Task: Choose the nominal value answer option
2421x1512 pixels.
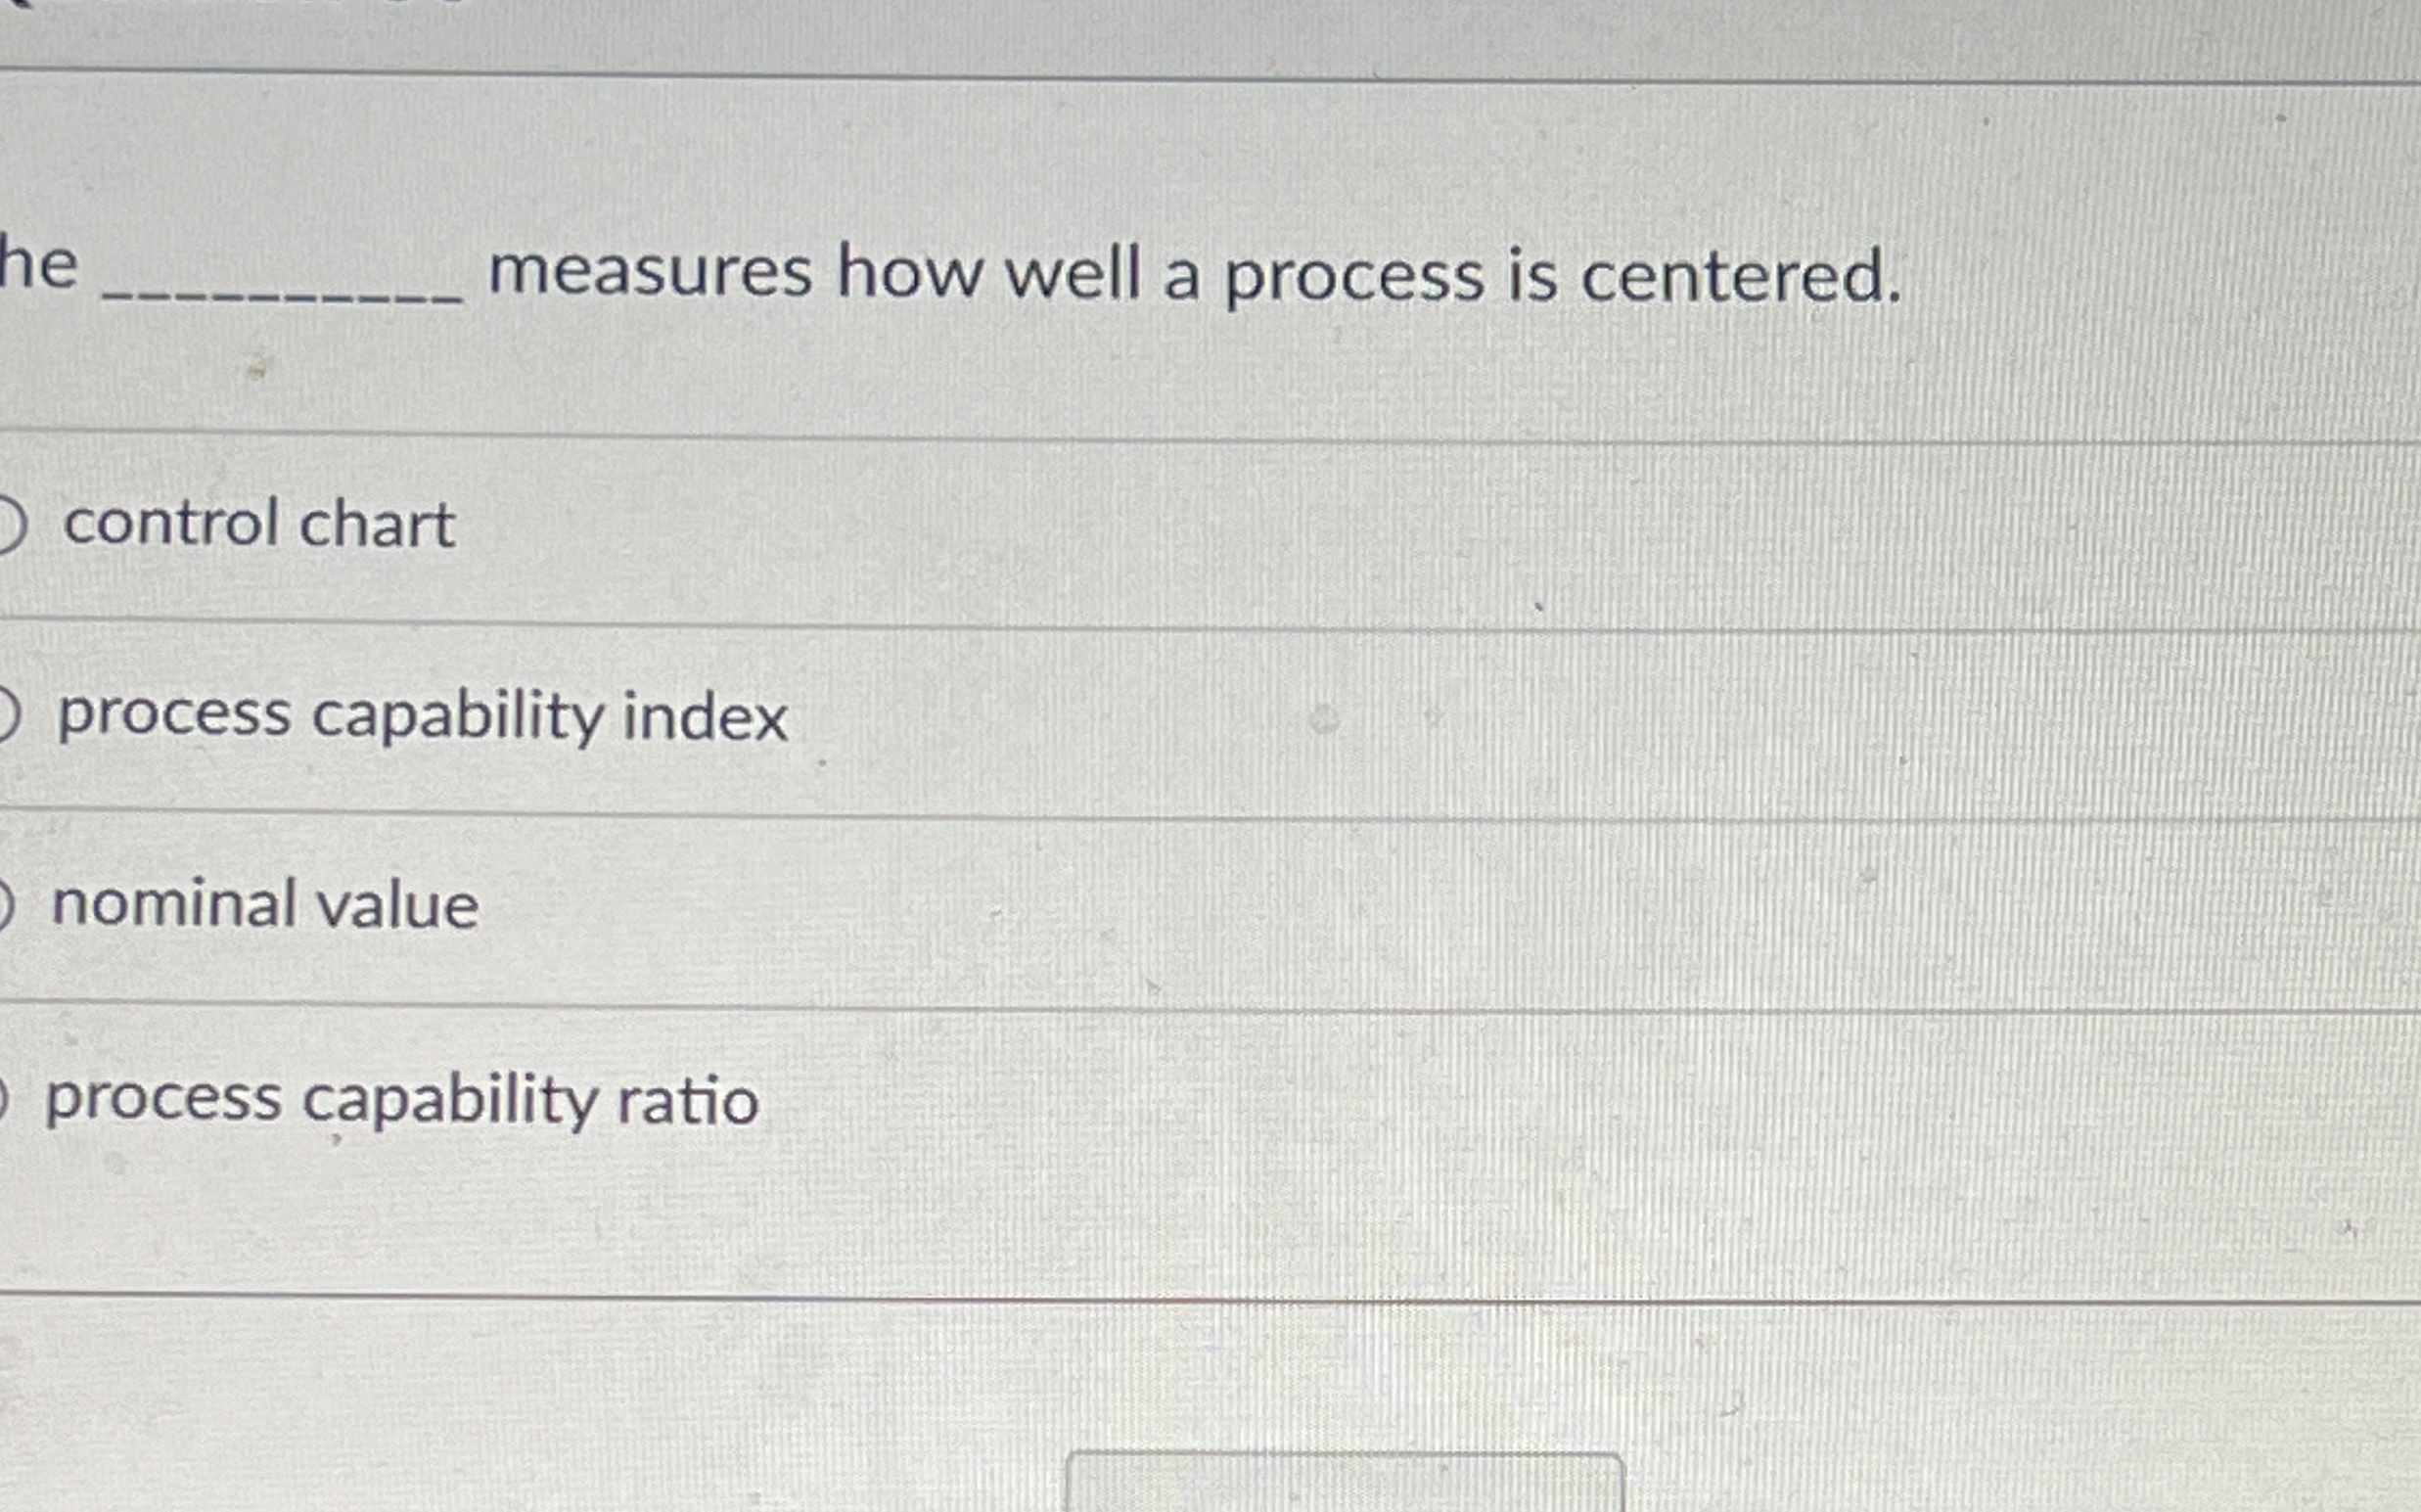Action: 8,903
